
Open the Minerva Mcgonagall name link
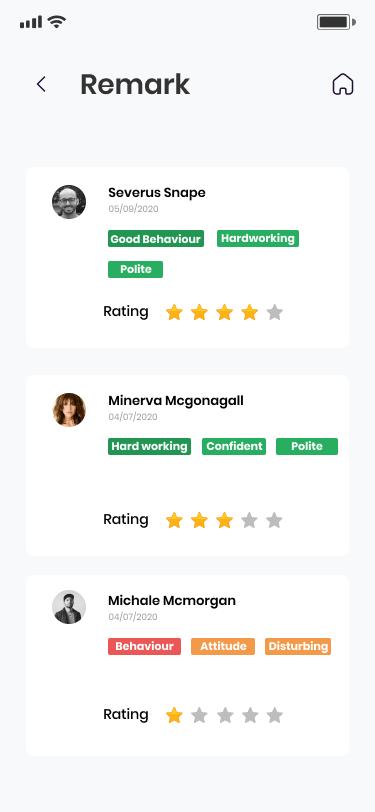(176, 400)
